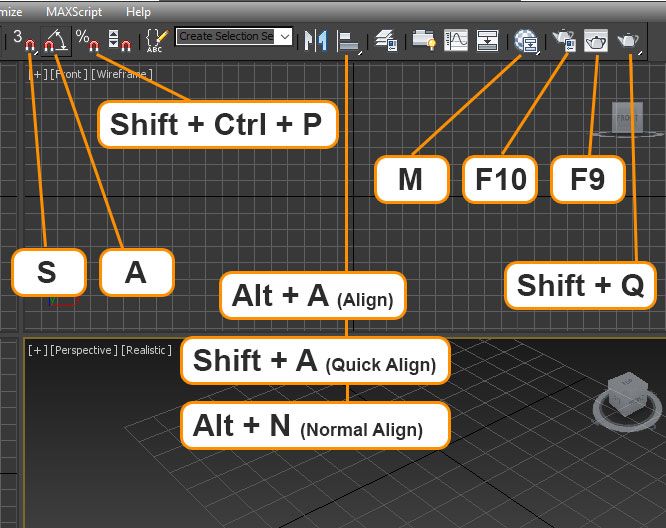Open the Wireframe shading label menu
The image size is (666, 528).
click(x=121, y=74)
